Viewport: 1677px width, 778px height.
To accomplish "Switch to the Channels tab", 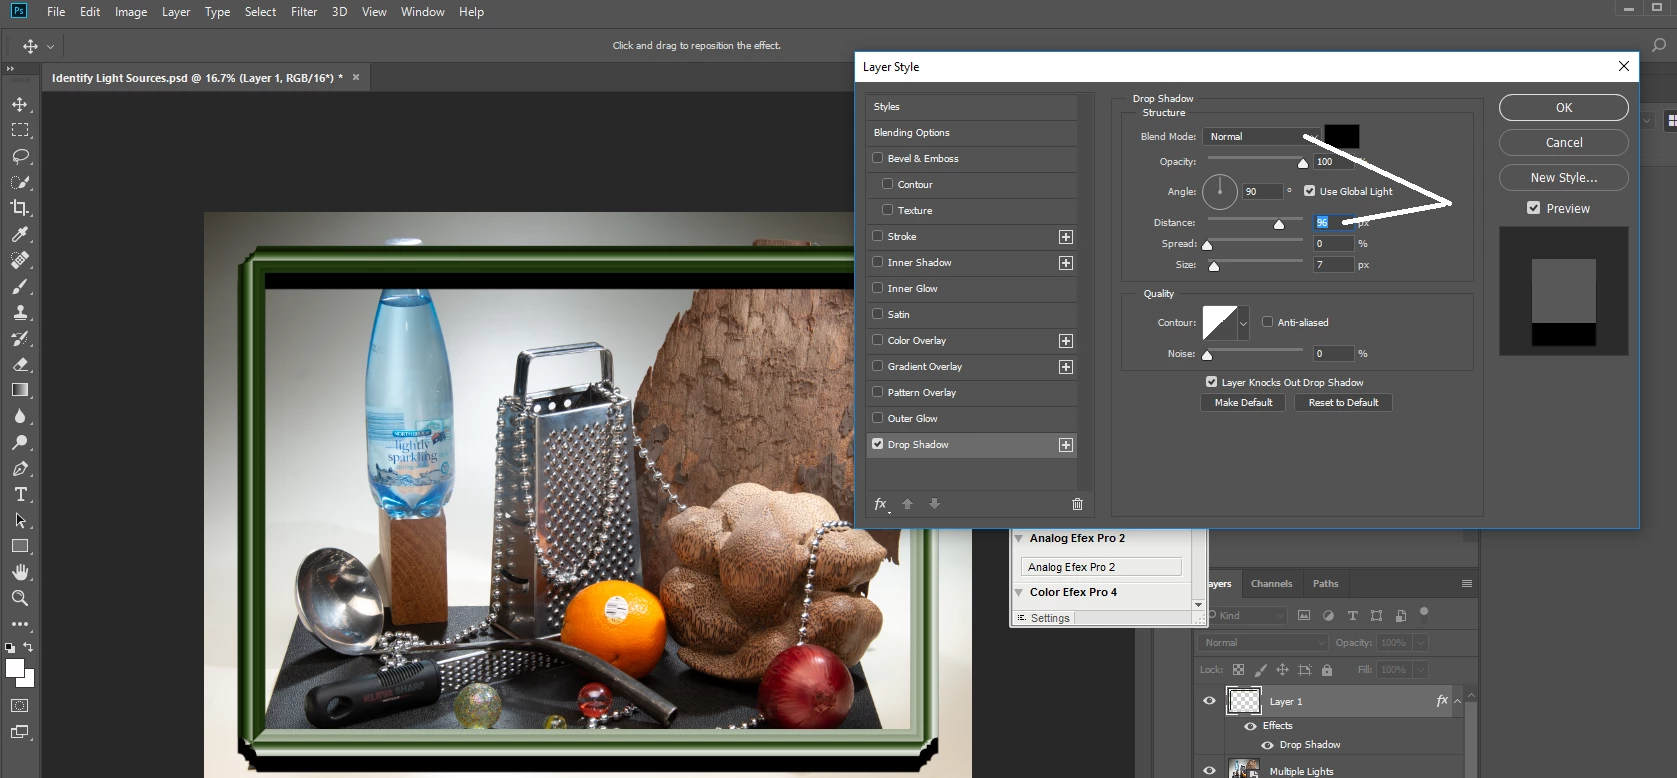I will pos(1271,583).
